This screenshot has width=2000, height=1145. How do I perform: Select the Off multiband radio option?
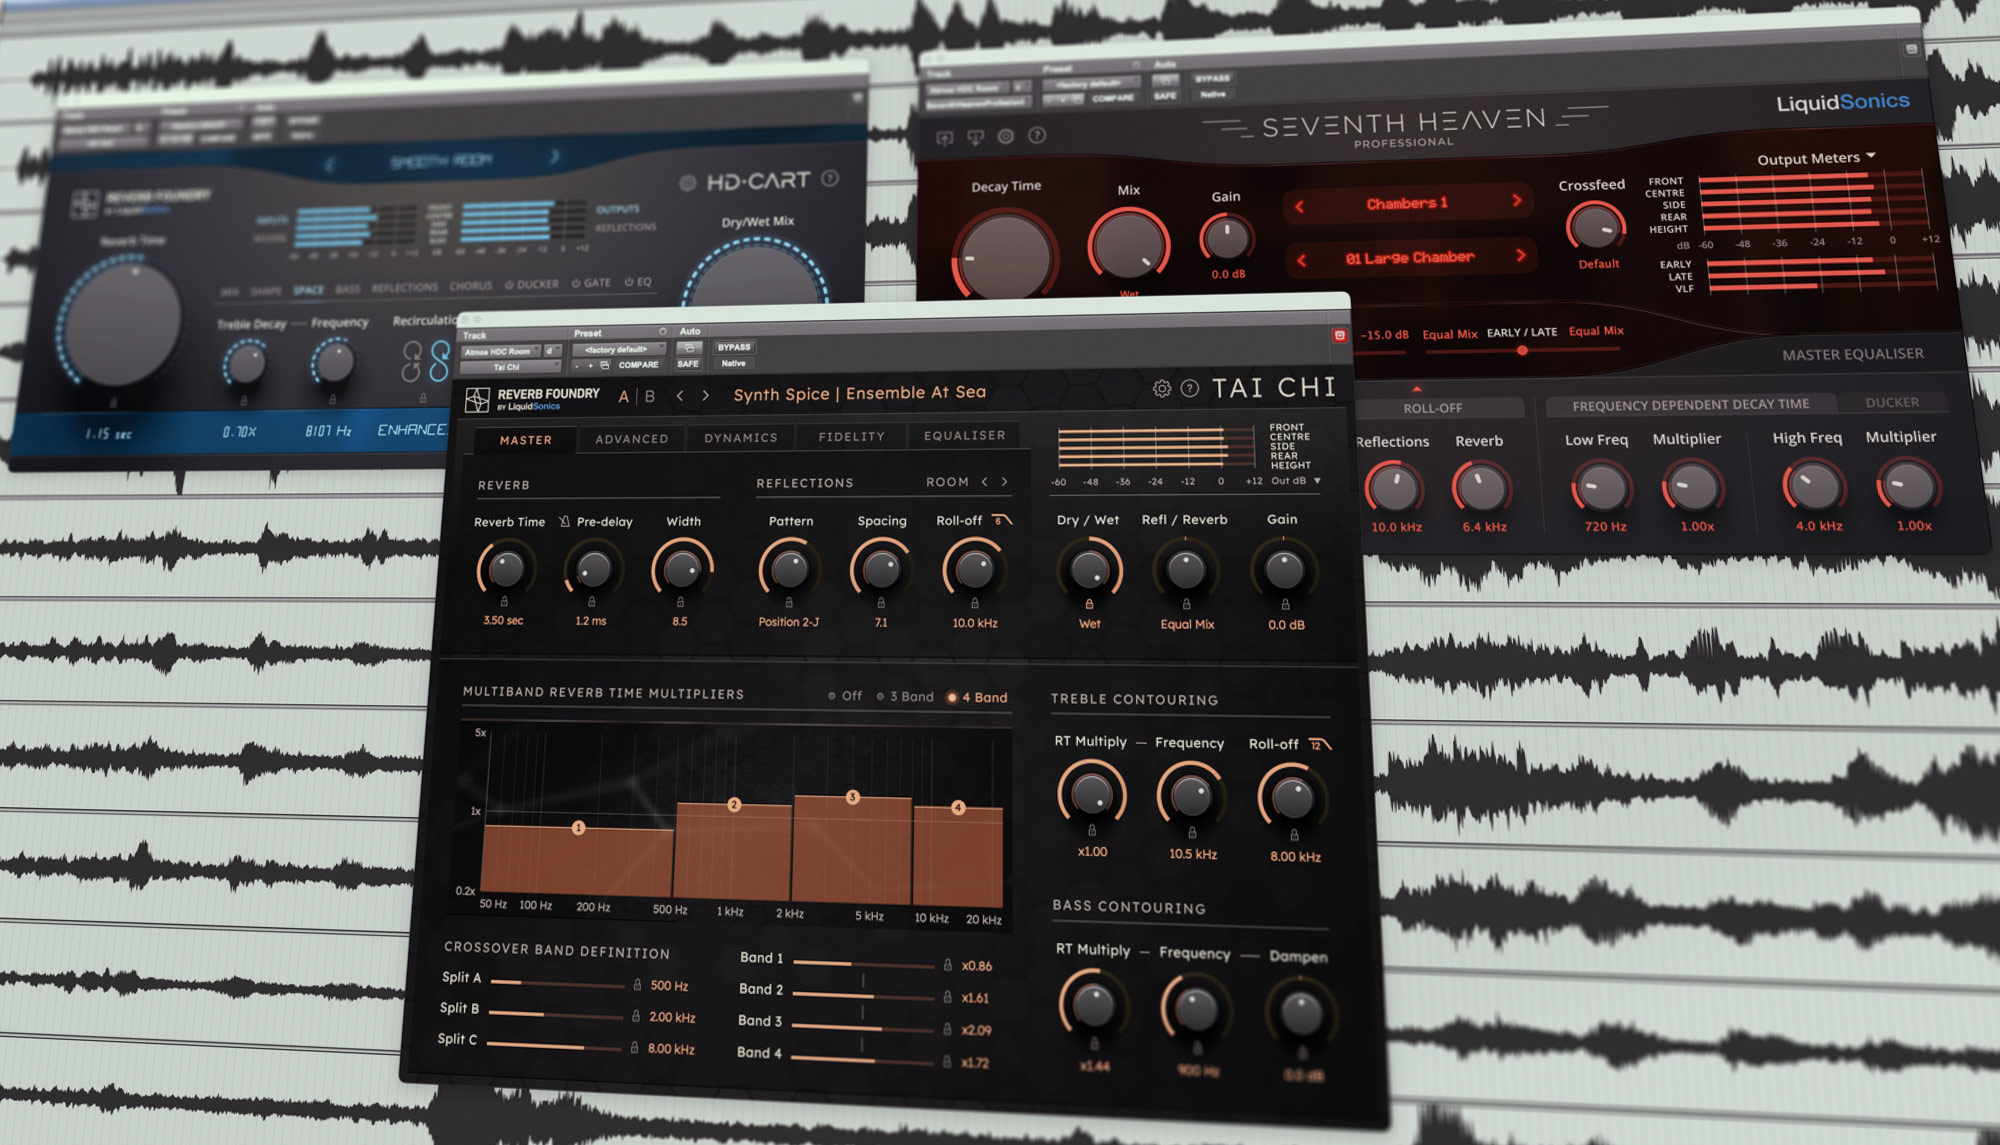[x=845, y=696]
